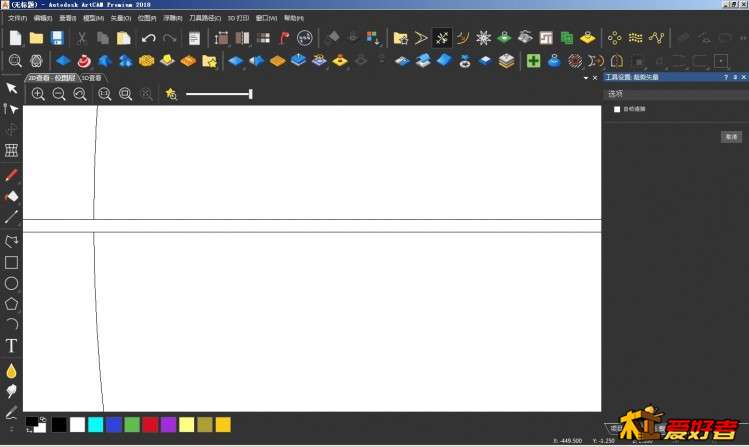
Task: Select the Text tool
Action: 11,346
